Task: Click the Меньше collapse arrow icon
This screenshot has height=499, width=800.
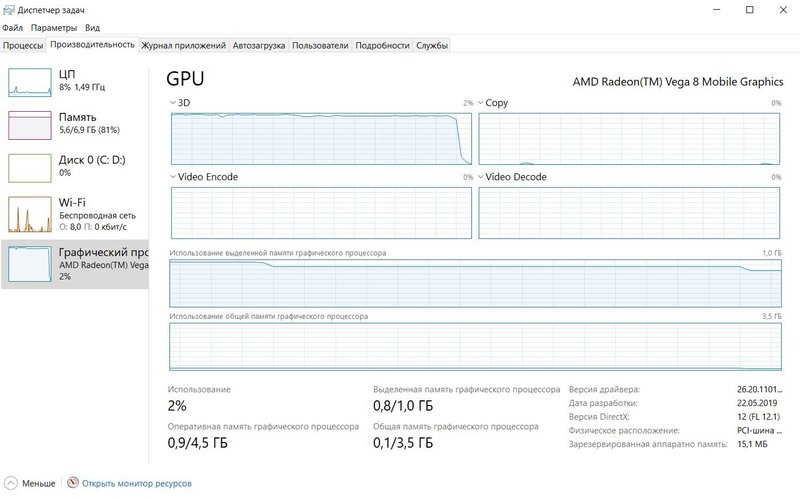Action: click(10, 483)
